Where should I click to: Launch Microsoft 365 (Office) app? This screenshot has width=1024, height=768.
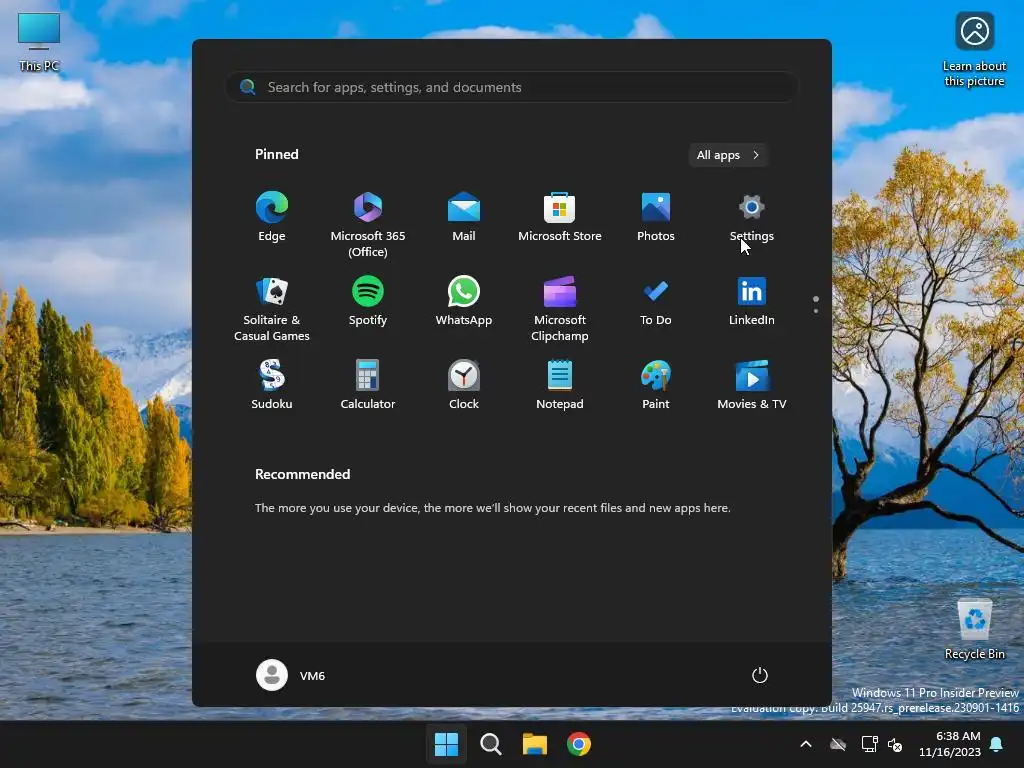tap(368, 224)
